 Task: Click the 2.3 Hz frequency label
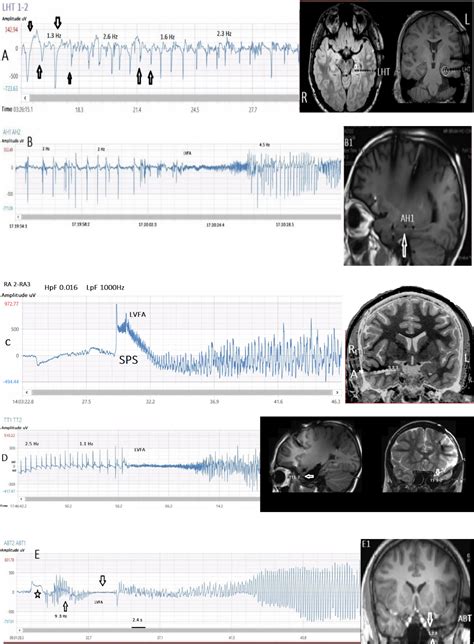pyautogui.click(x=224, y=34)
